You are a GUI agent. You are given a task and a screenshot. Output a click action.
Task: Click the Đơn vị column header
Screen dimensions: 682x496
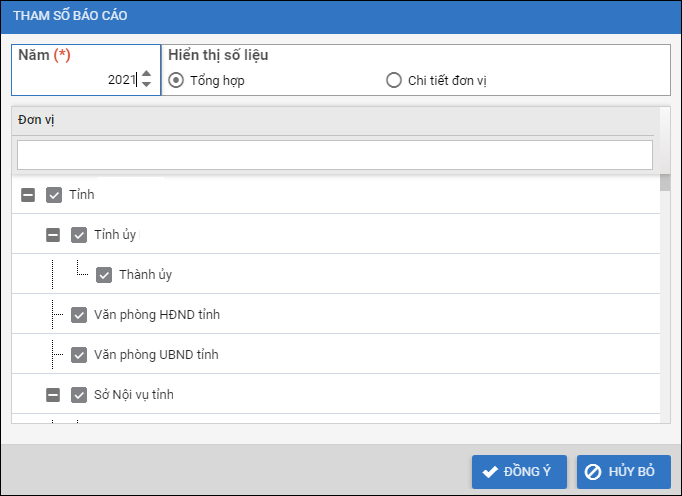[334, 121]
